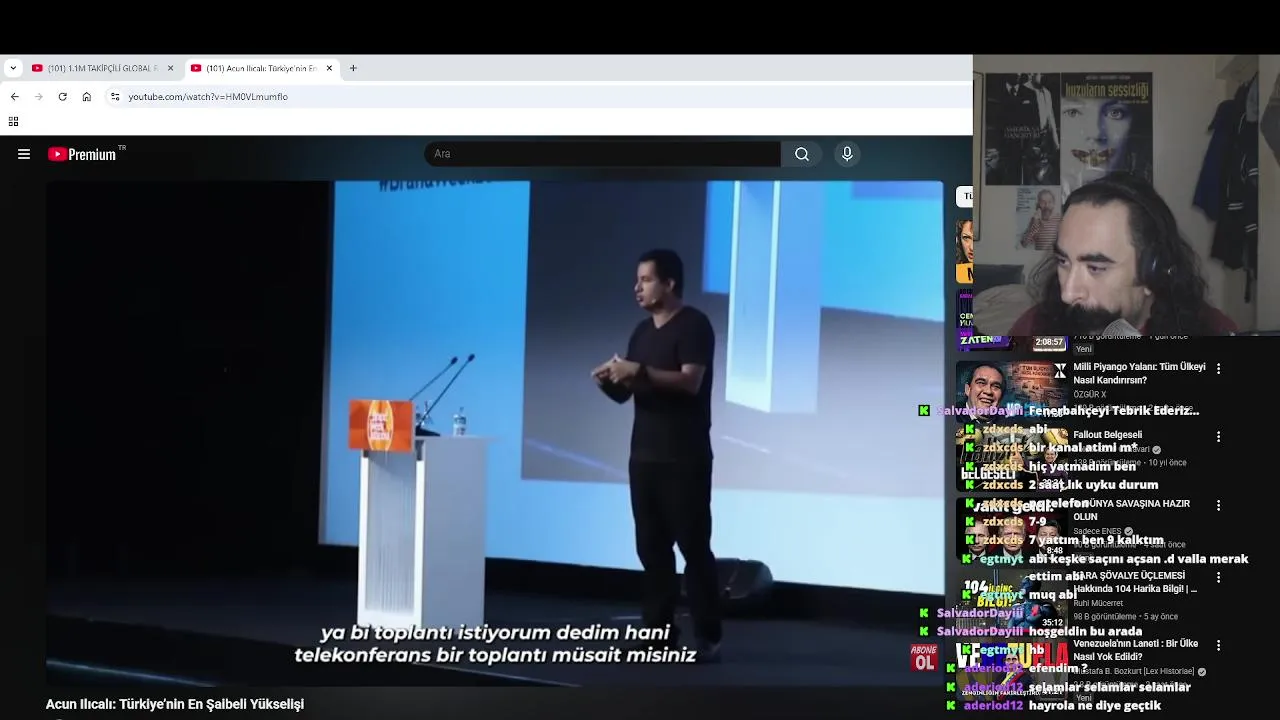Click chat message 'Fenerbahçeyi Tebrik Ederiz'
The image size is (1280, 720).
point(1113,411)
